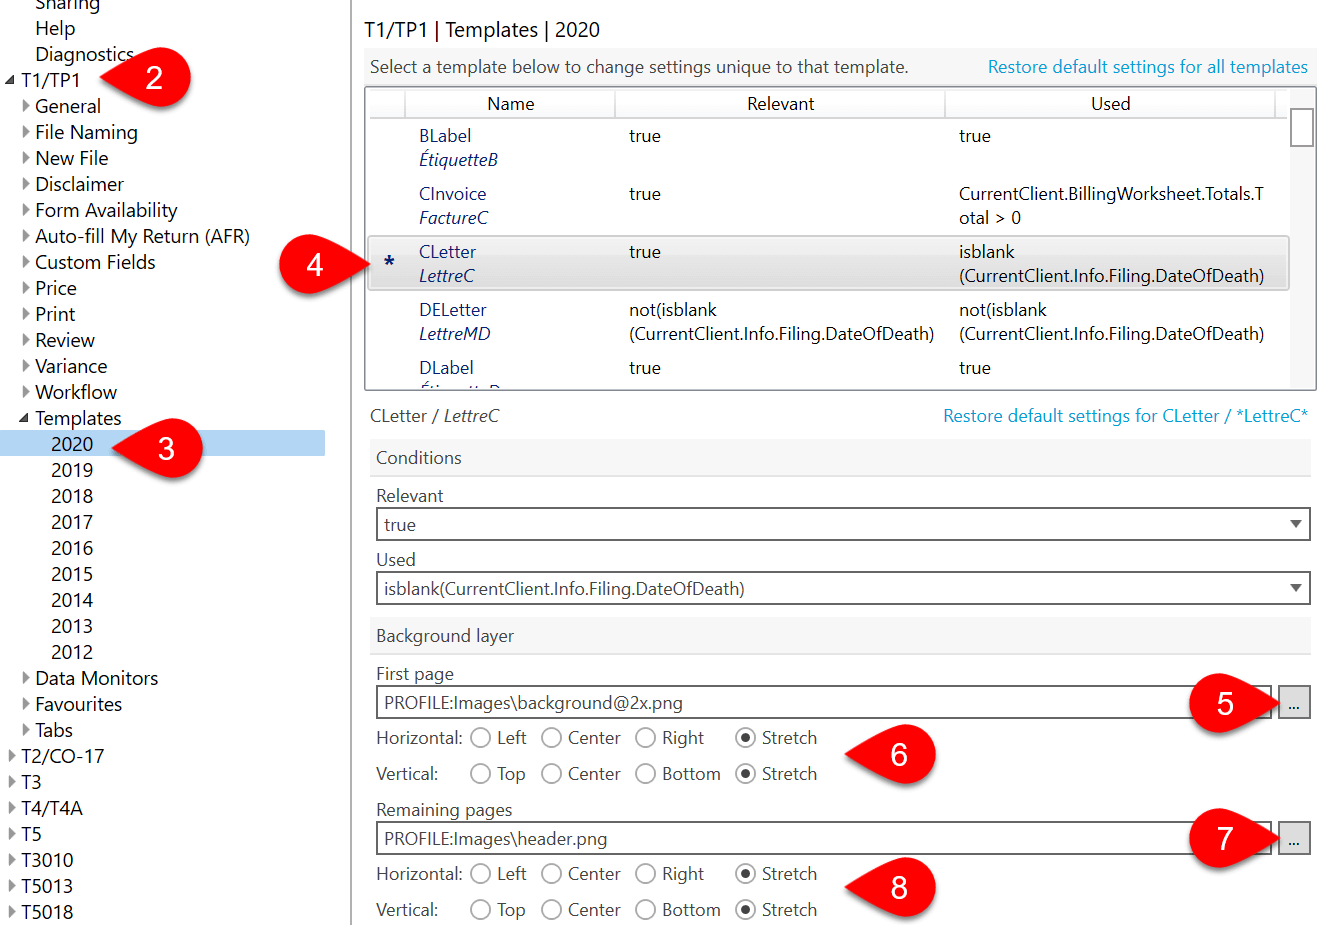Open the Diagnostics item in sidebar
The image size is (1326, 925).
coord(84,54)
